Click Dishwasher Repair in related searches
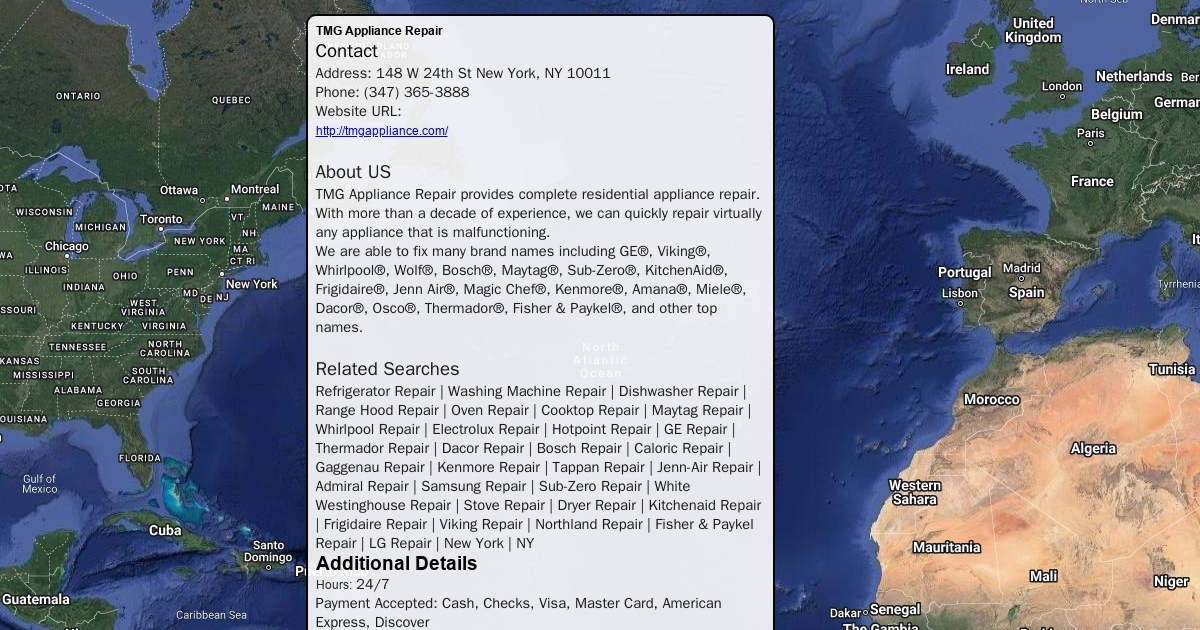This screenshot has width=1200, height=630. point(678,391)
